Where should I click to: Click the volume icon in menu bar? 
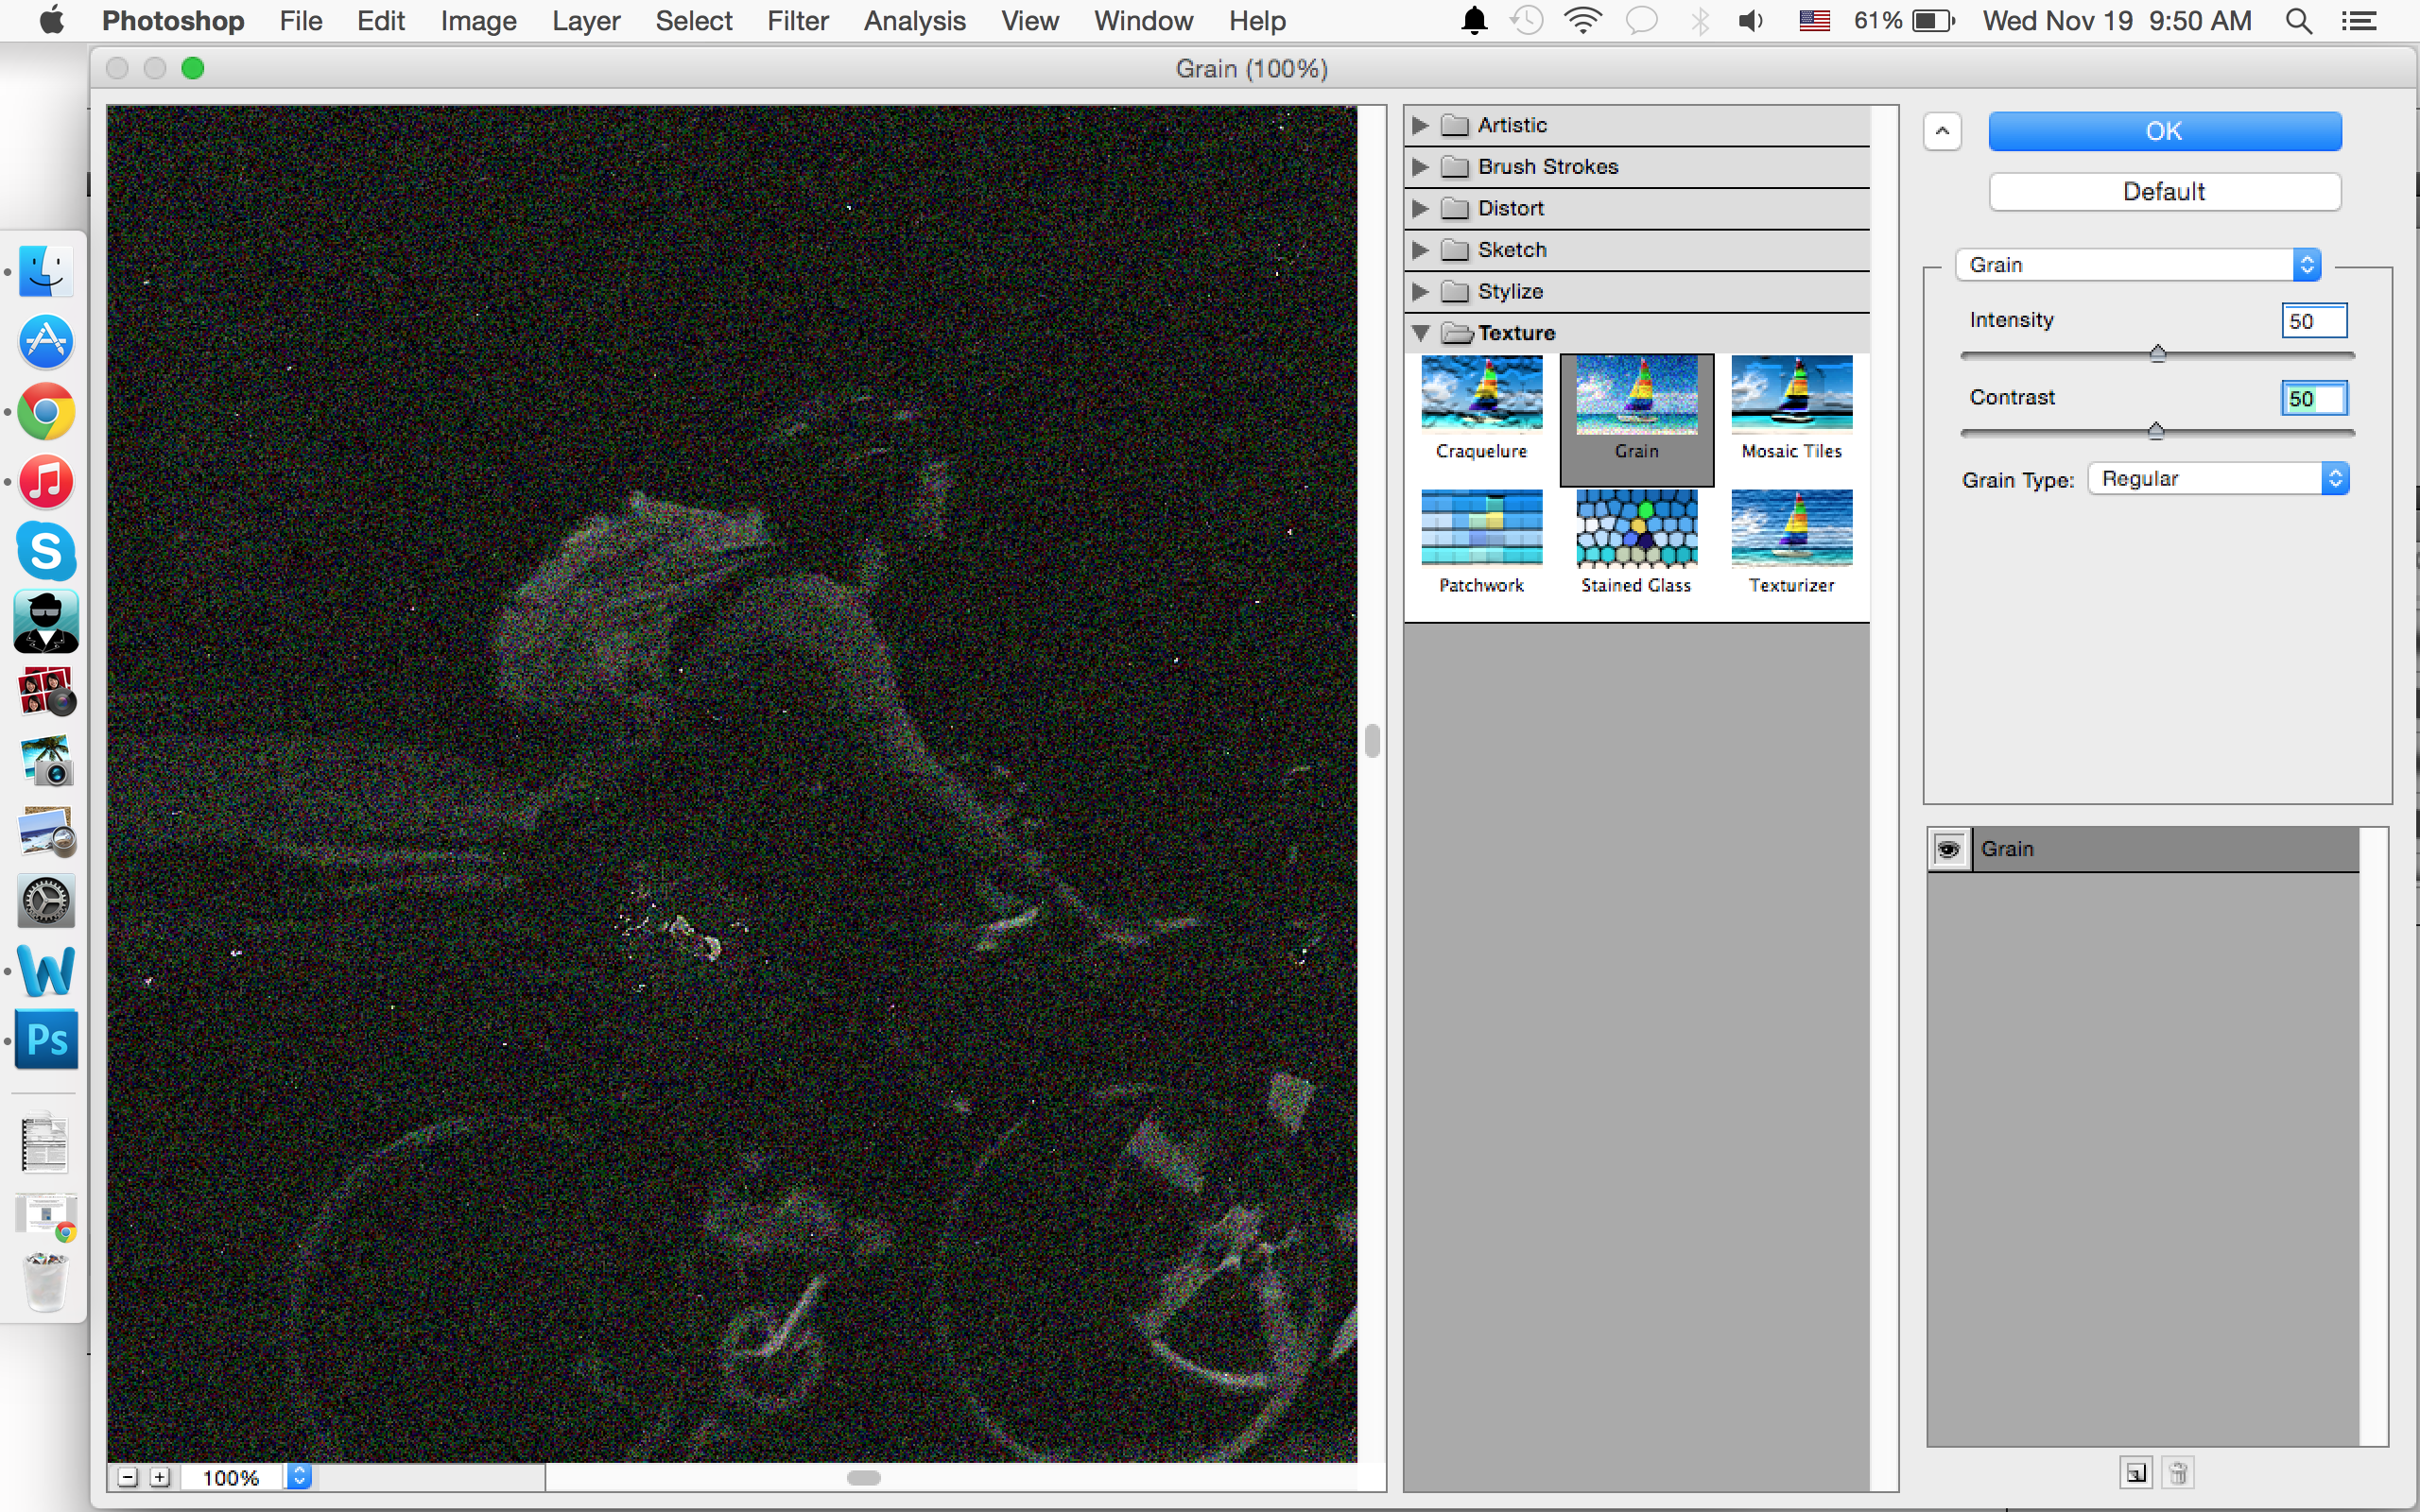[1750, 21]
